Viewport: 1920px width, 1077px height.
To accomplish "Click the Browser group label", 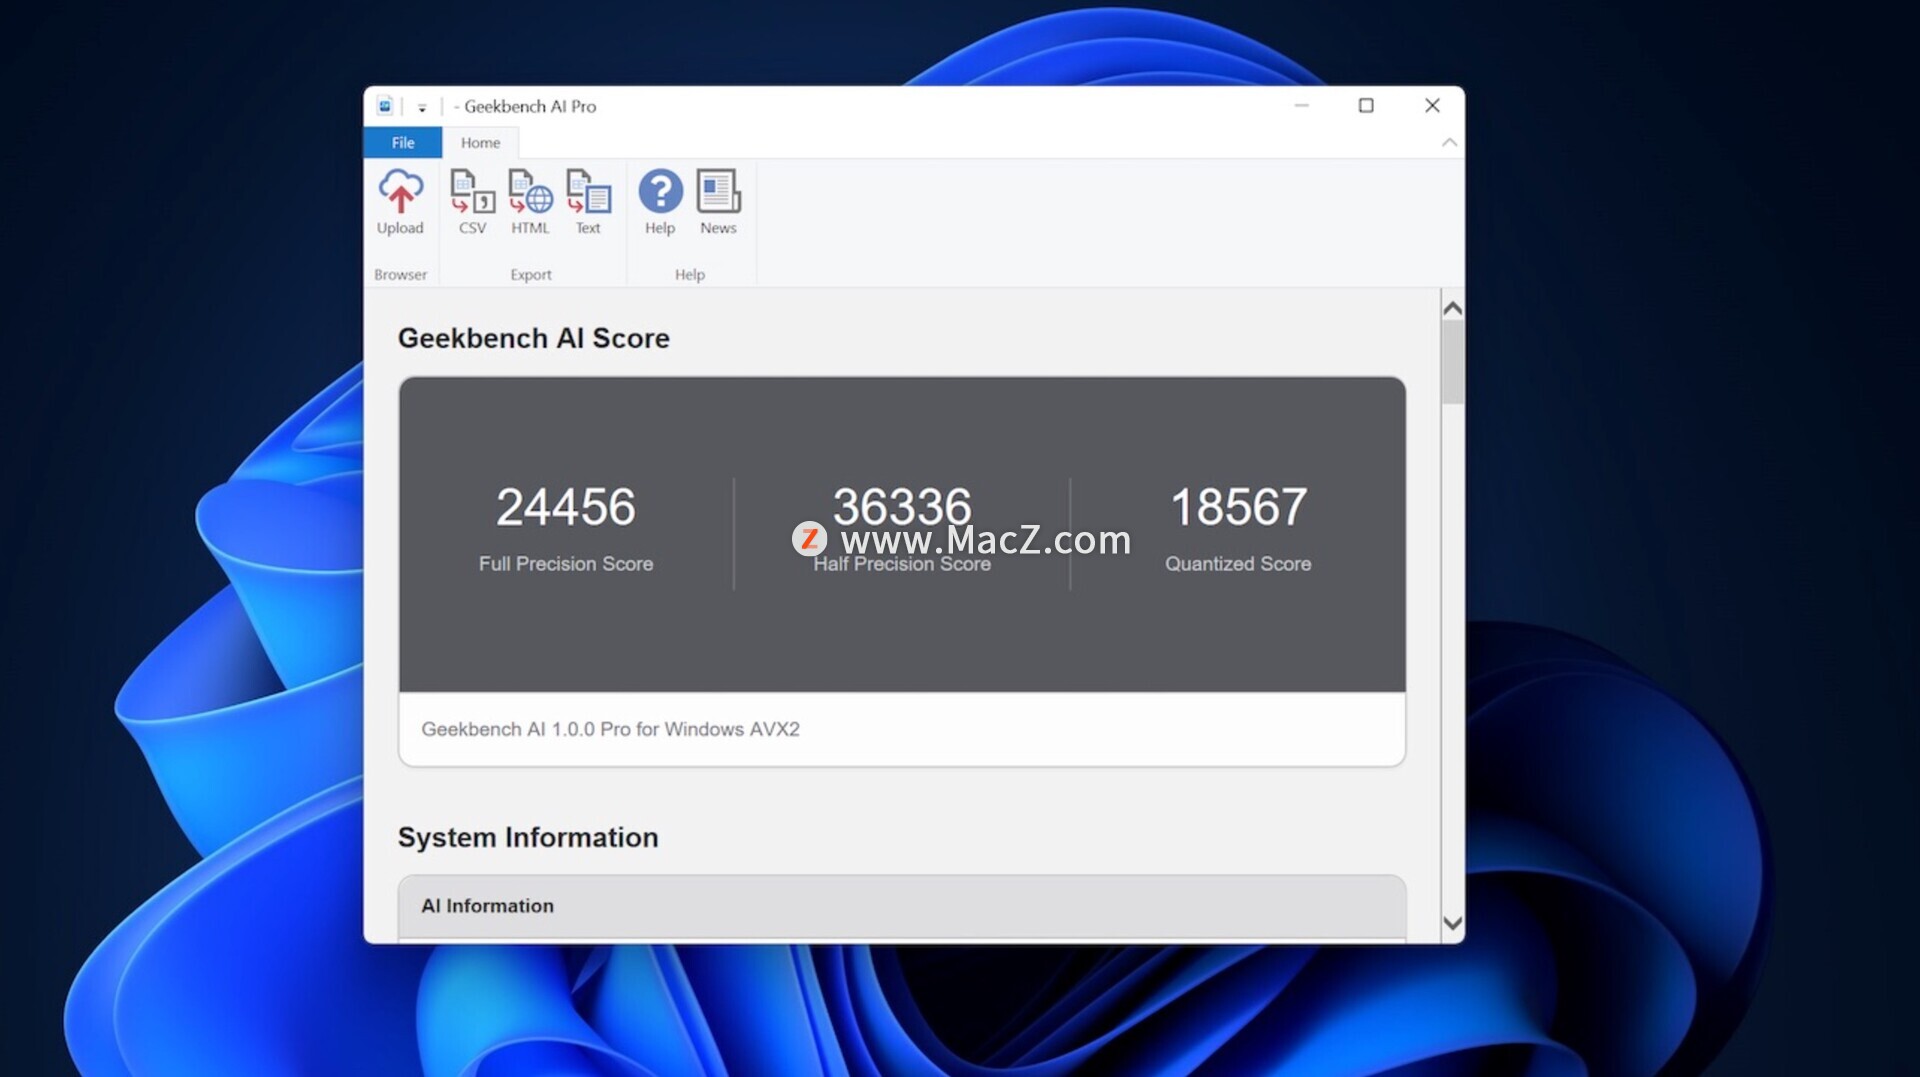I will coord(400,274).
